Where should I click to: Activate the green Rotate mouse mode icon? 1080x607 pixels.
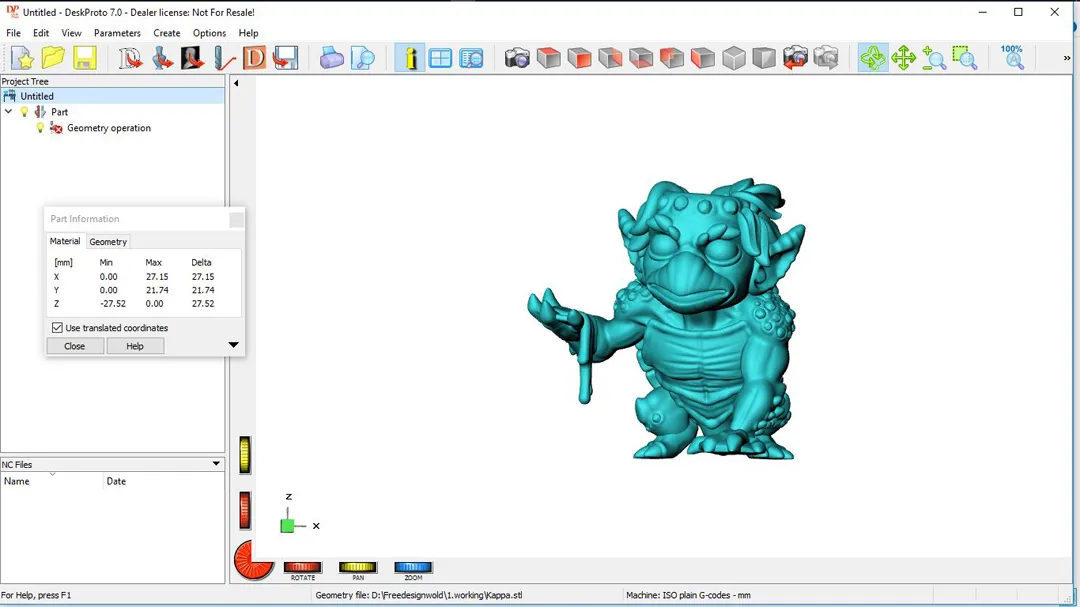[x=873, y=58]
